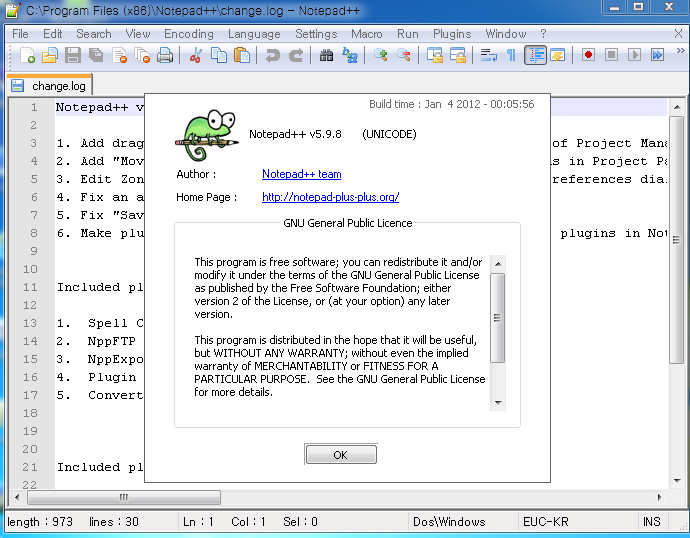Viewport: 690px width, 538px height.
Task: Open the Window menu
Action: pos(506,34)
